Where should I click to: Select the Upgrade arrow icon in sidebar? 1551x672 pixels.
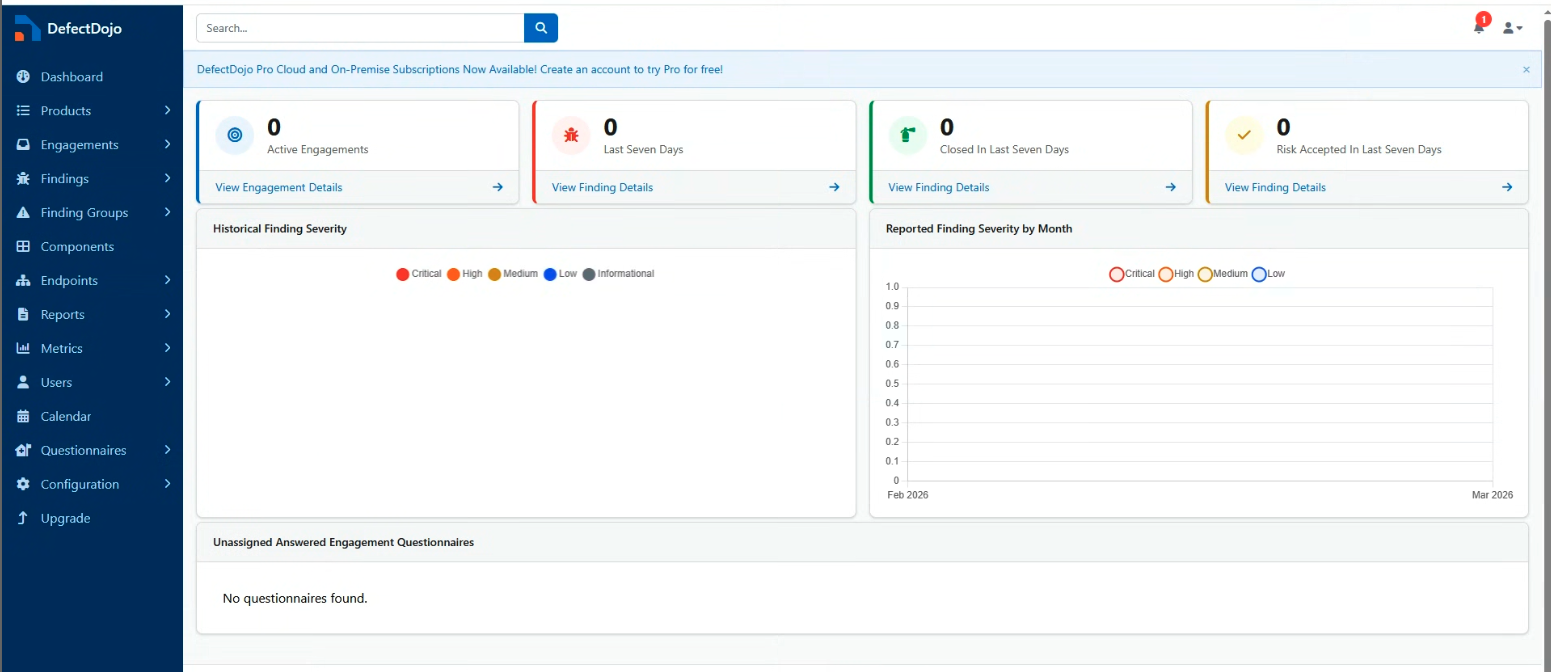click(x=22, y=518)
